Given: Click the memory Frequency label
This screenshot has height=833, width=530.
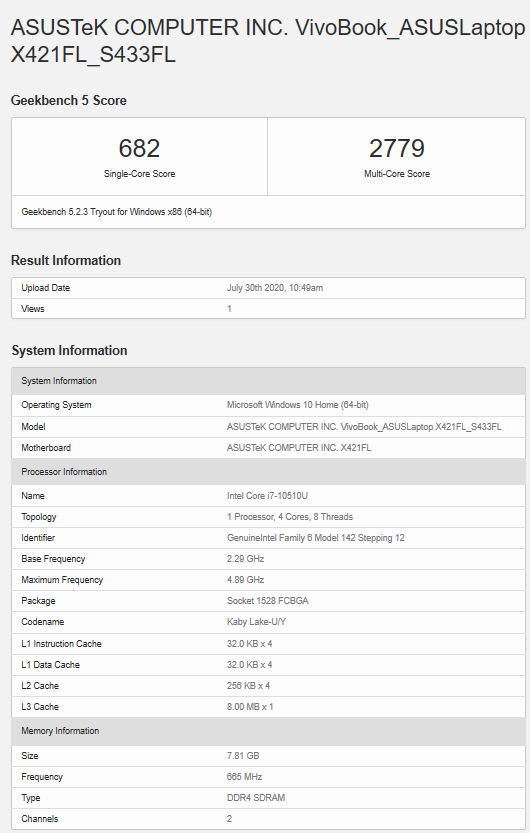Looking at the screenshot, I should [42, 777].
